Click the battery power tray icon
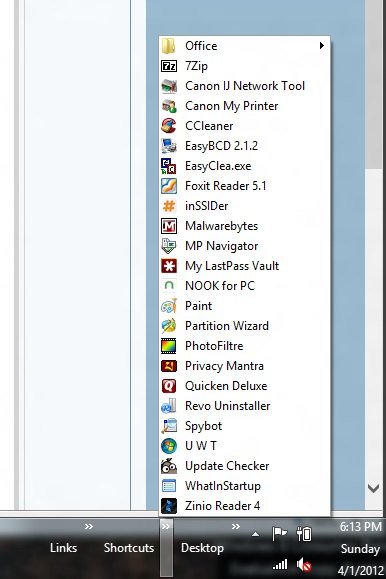 point(304,534)
